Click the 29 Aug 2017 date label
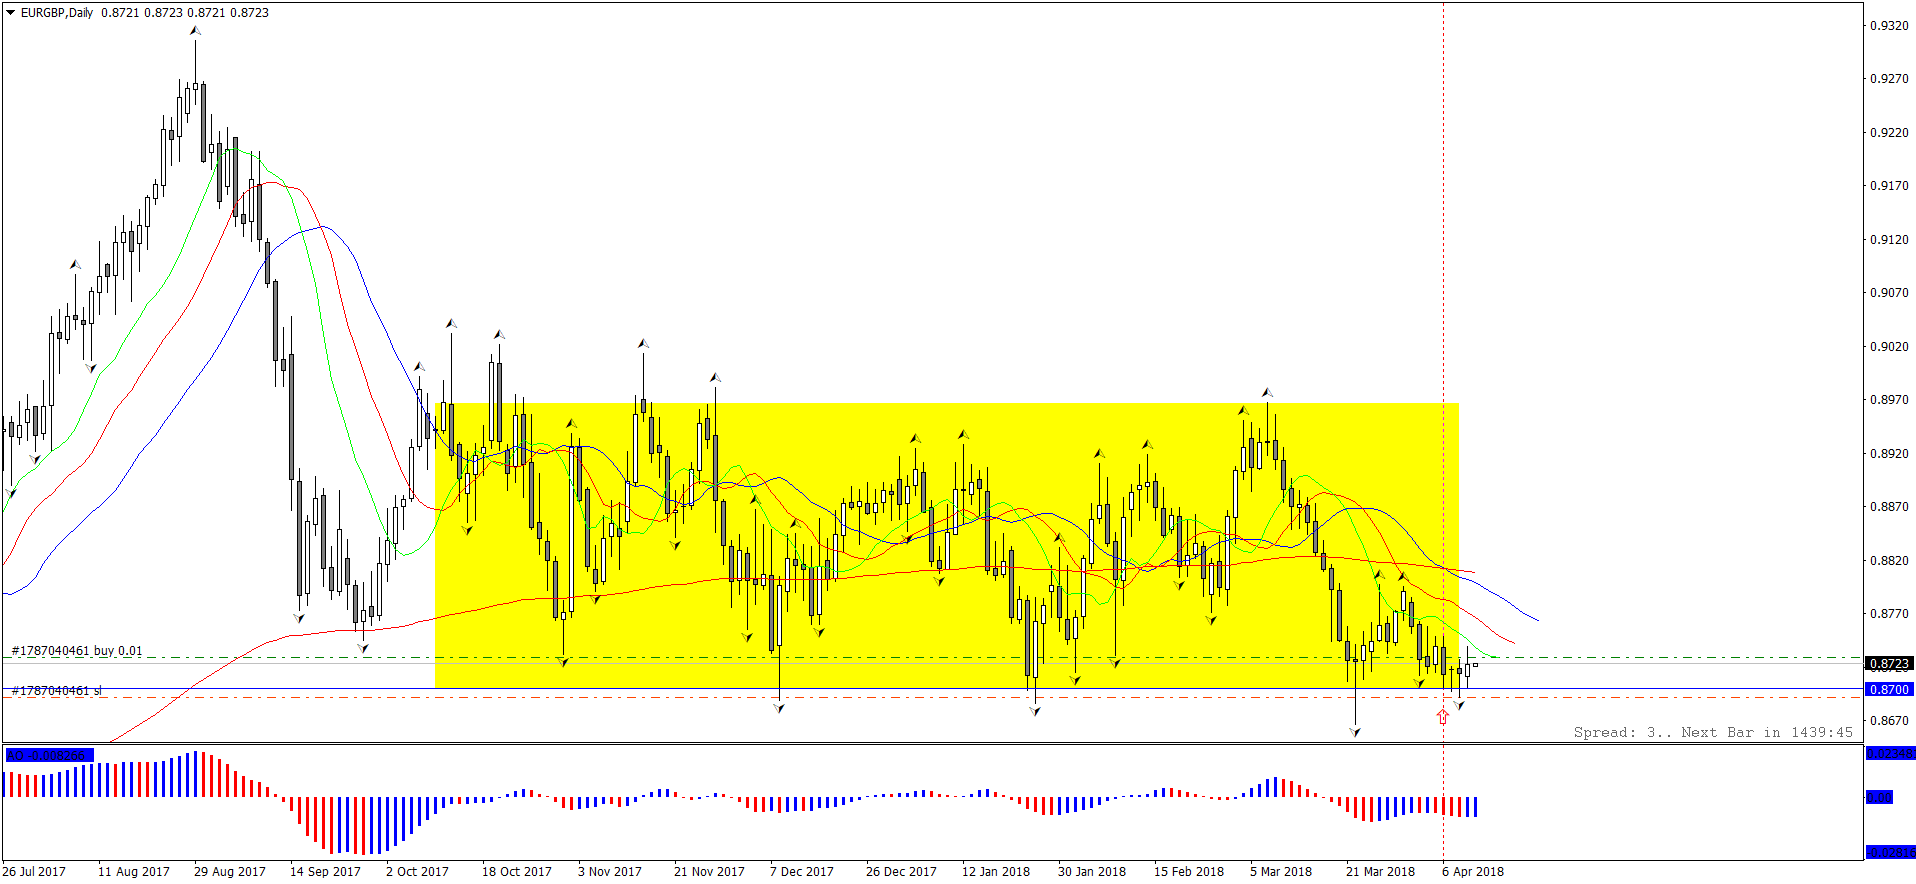The image size is (1916, 884). click(x=230, y=872)
